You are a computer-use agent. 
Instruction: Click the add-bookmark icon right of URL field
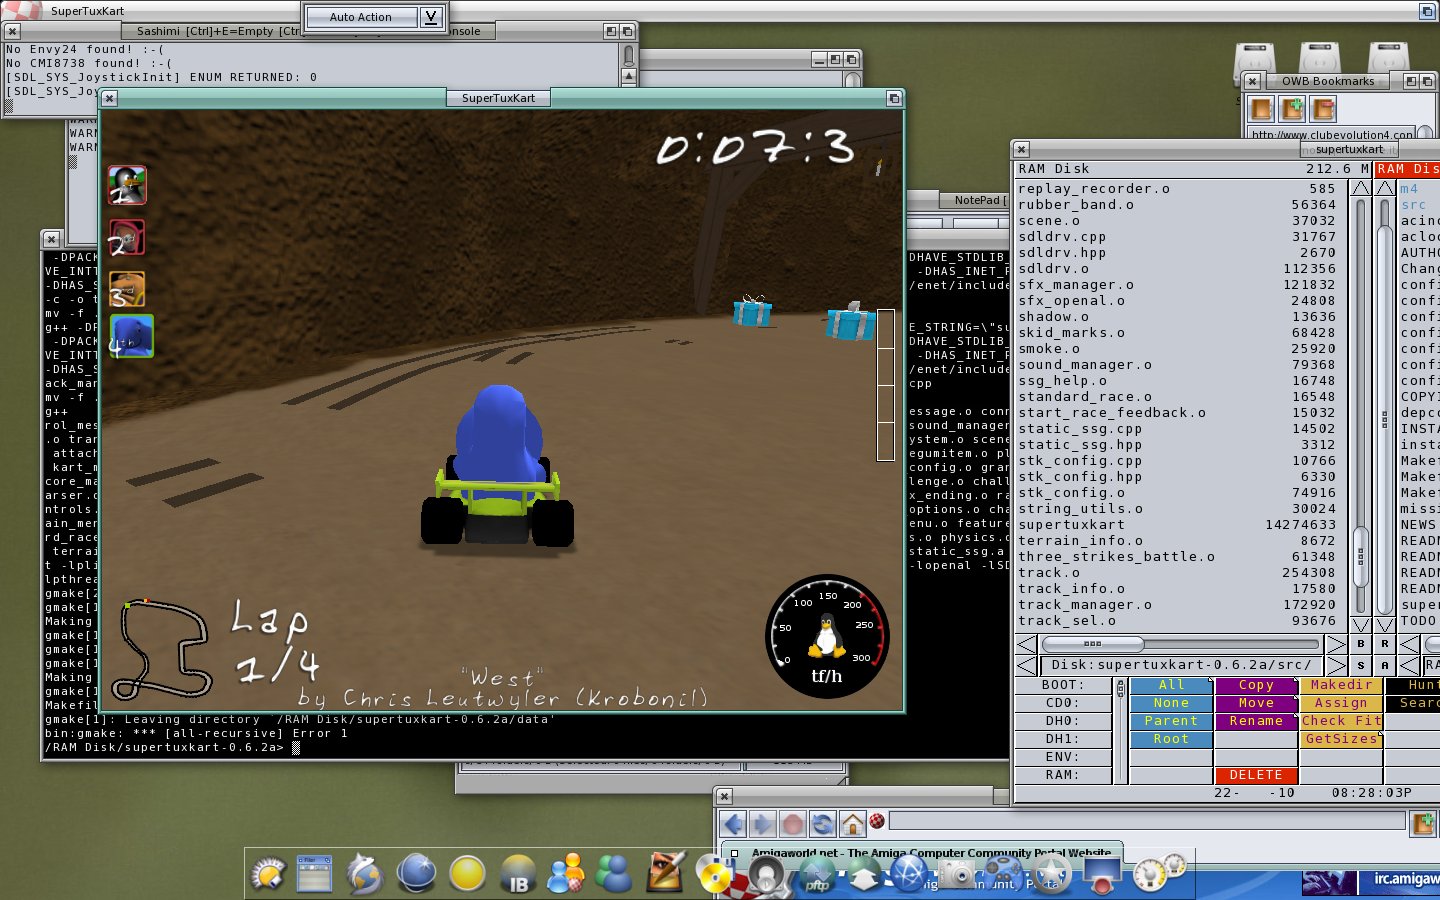click(x=1423, y=823)
